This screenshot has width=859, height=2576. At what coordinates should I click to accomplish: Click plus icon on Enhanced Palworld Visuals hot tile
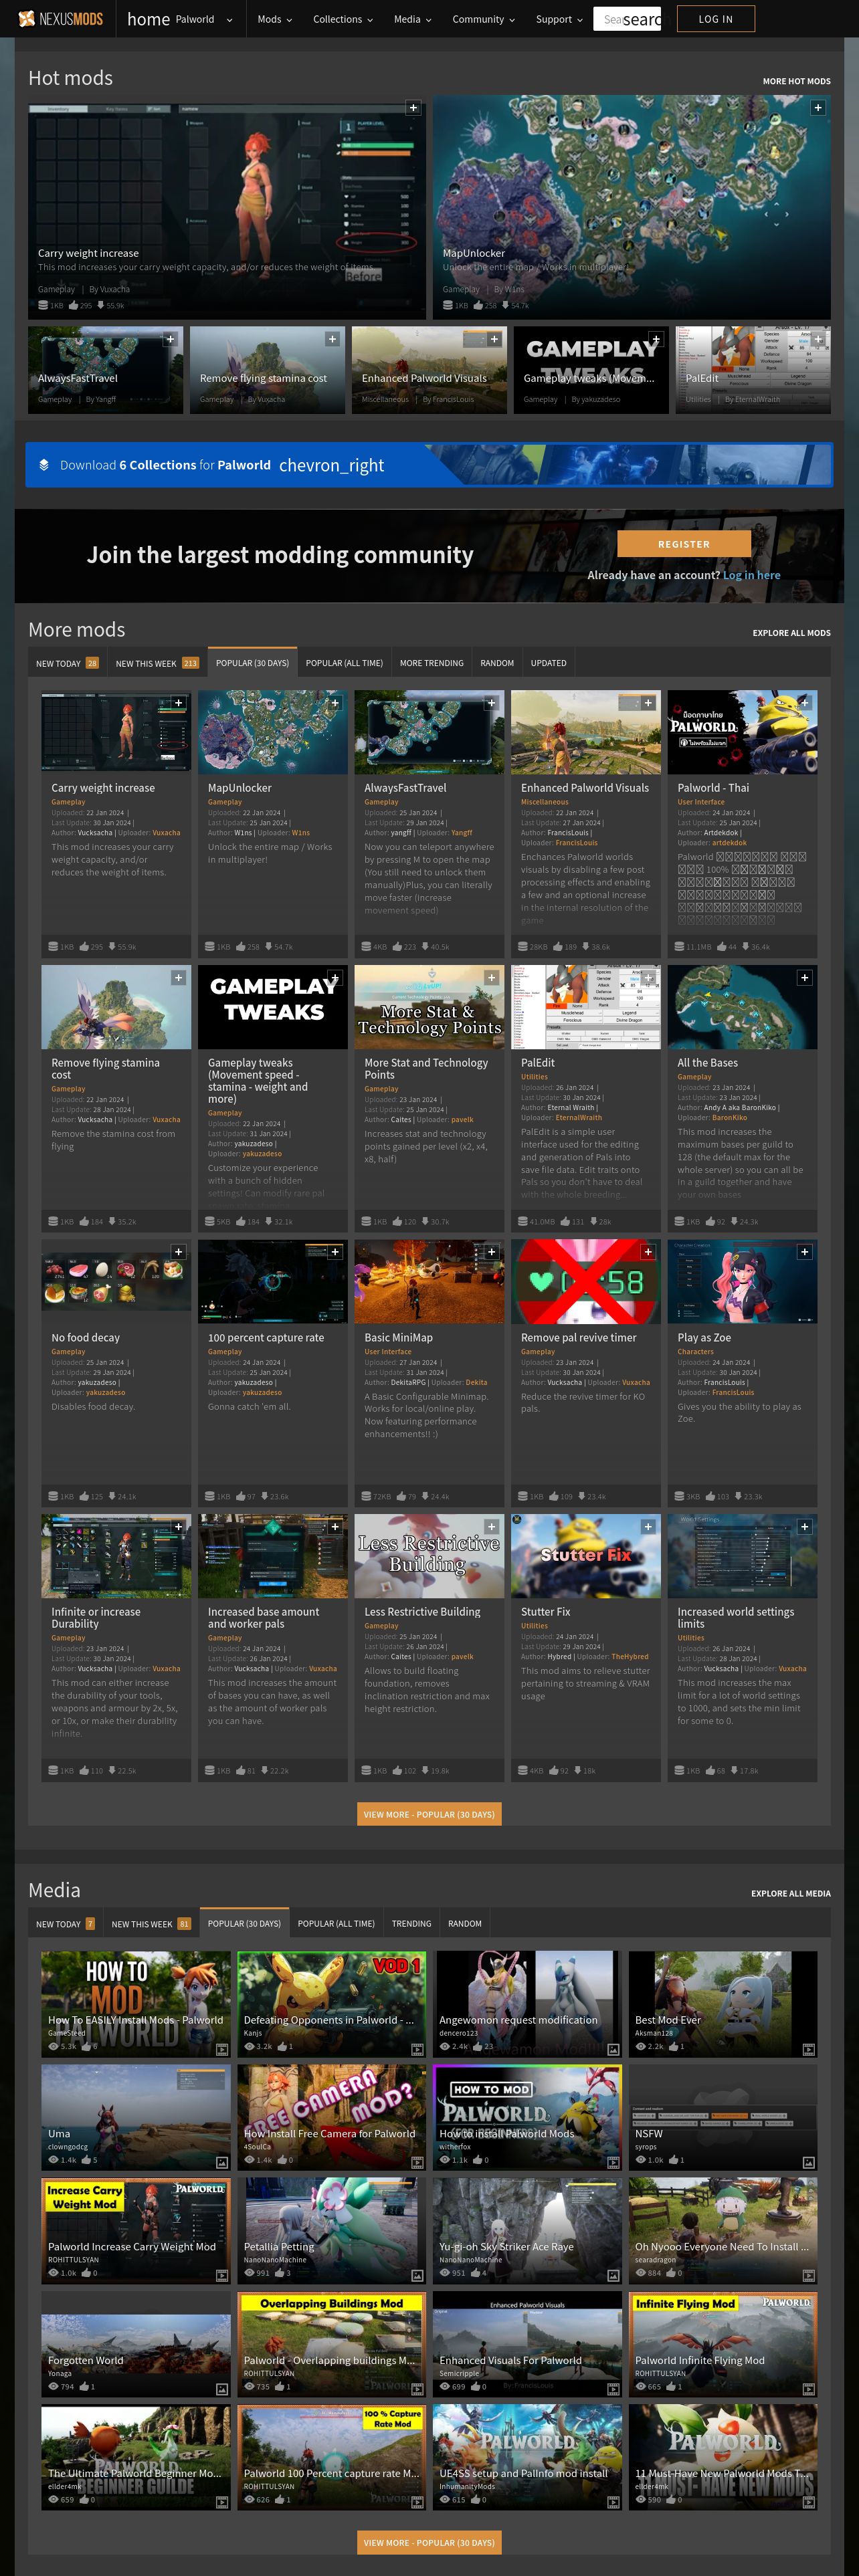coord(494,339)
